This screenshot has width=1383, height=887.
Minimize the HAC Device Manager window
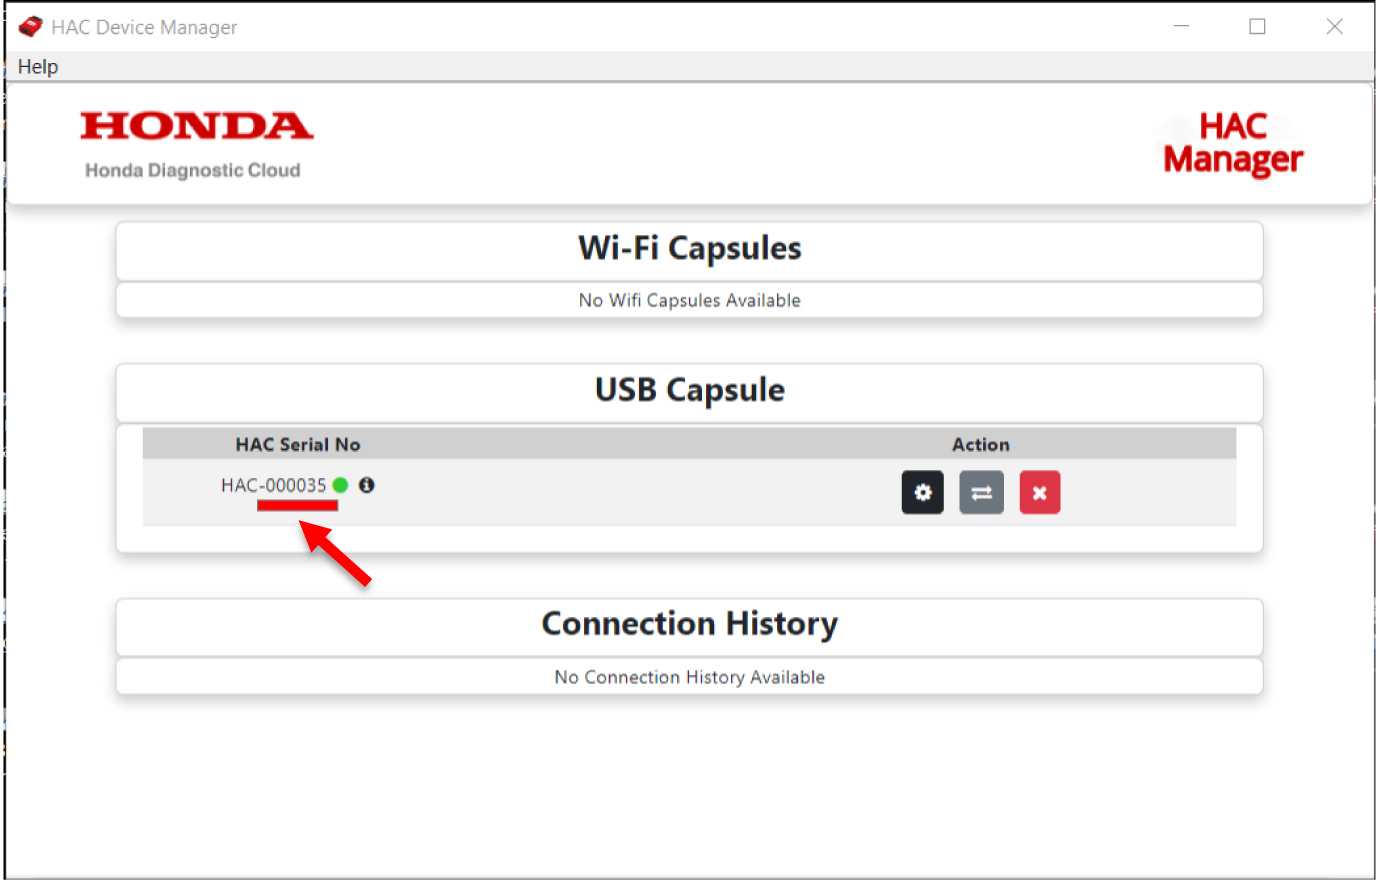coord(1181,27)
